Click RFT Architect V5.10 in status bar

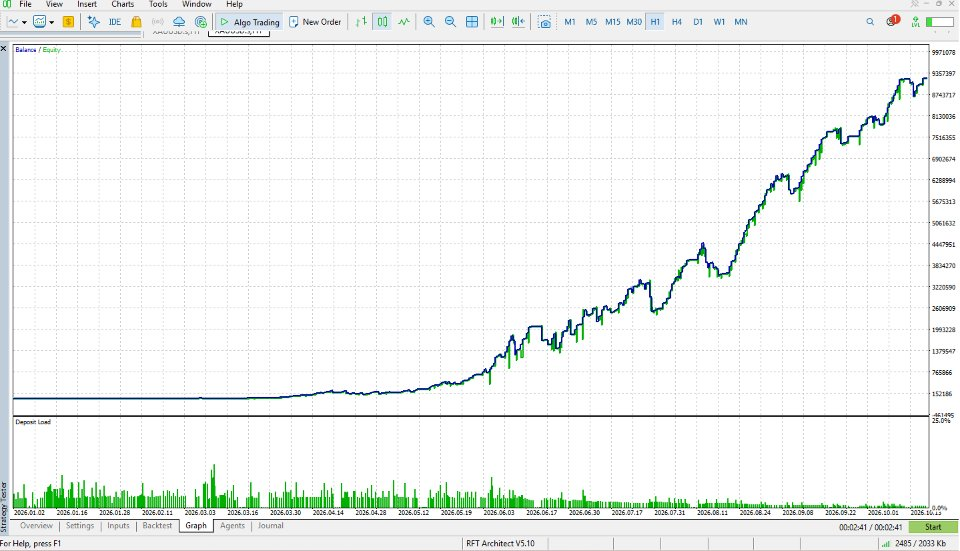(x=500, y=544)
